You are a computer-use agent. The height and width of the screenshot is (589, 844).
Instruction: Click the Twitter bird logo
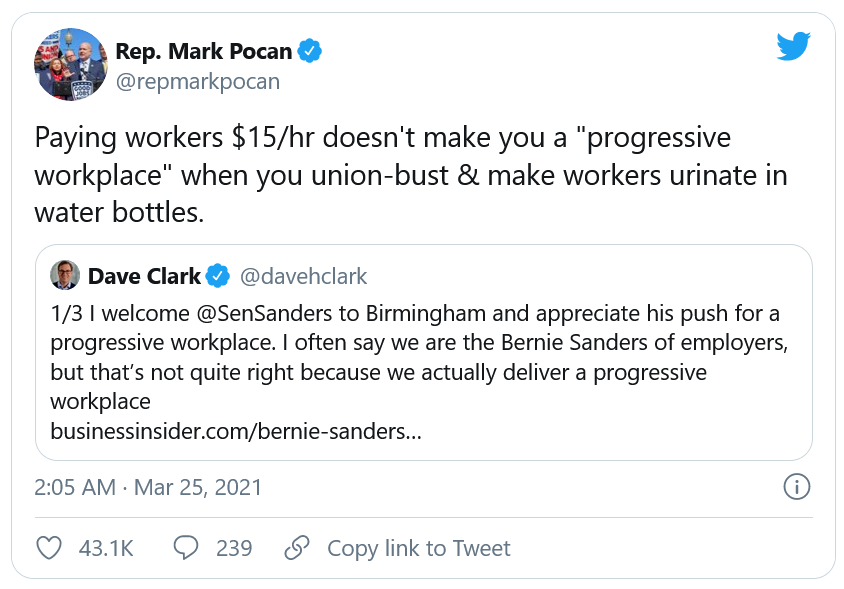(793, 47)
